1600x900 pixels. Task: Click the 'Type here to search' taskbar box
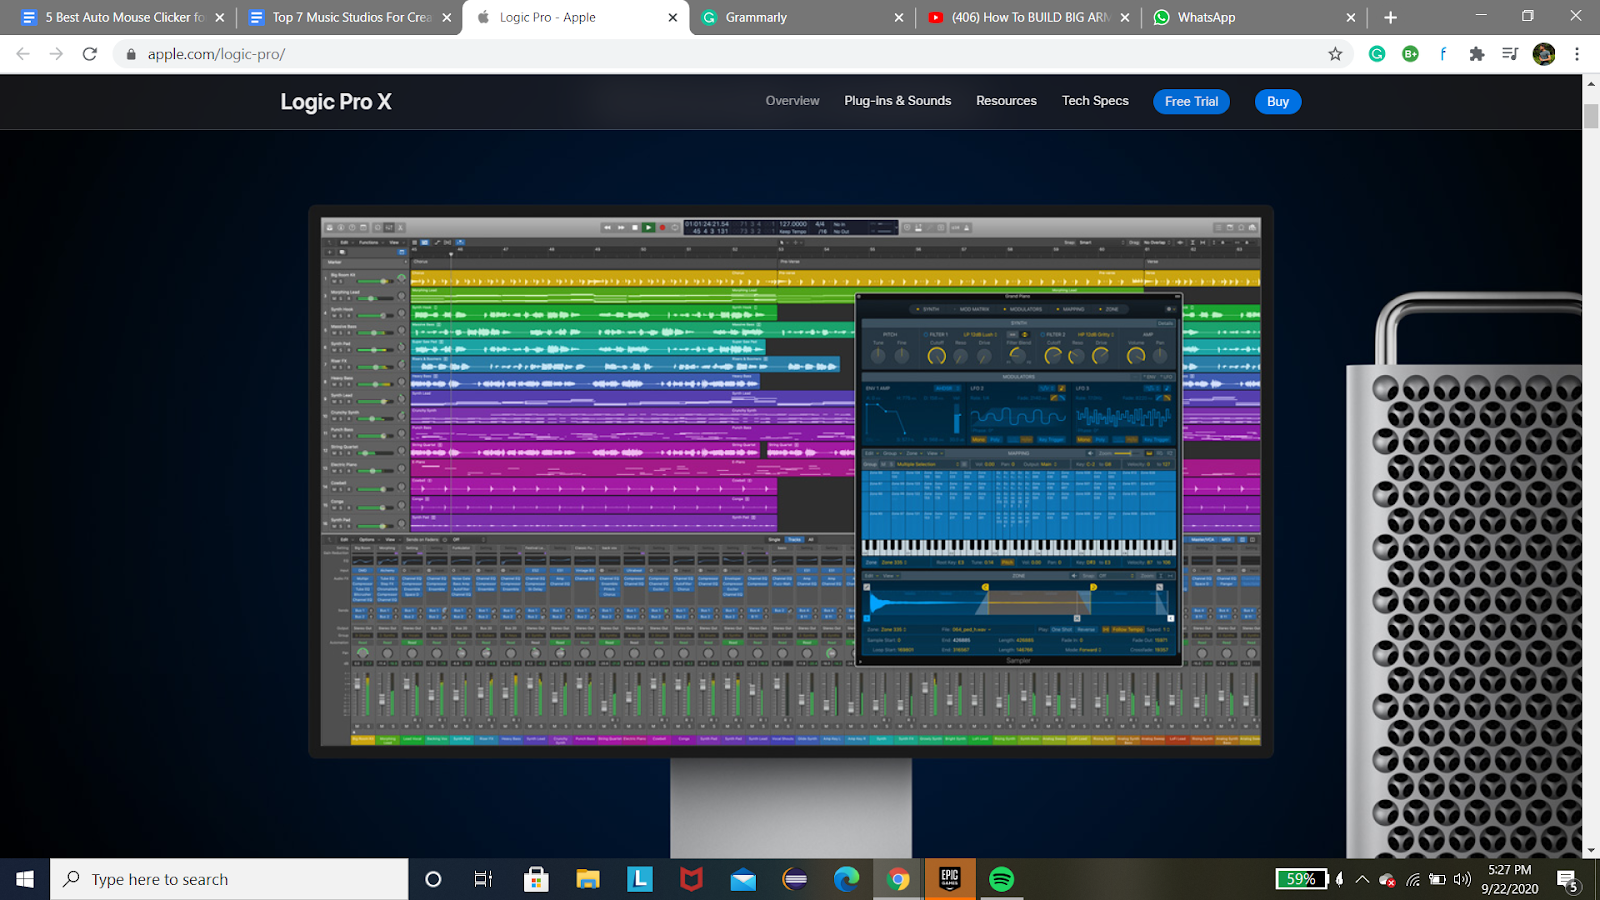click(229, 879)
